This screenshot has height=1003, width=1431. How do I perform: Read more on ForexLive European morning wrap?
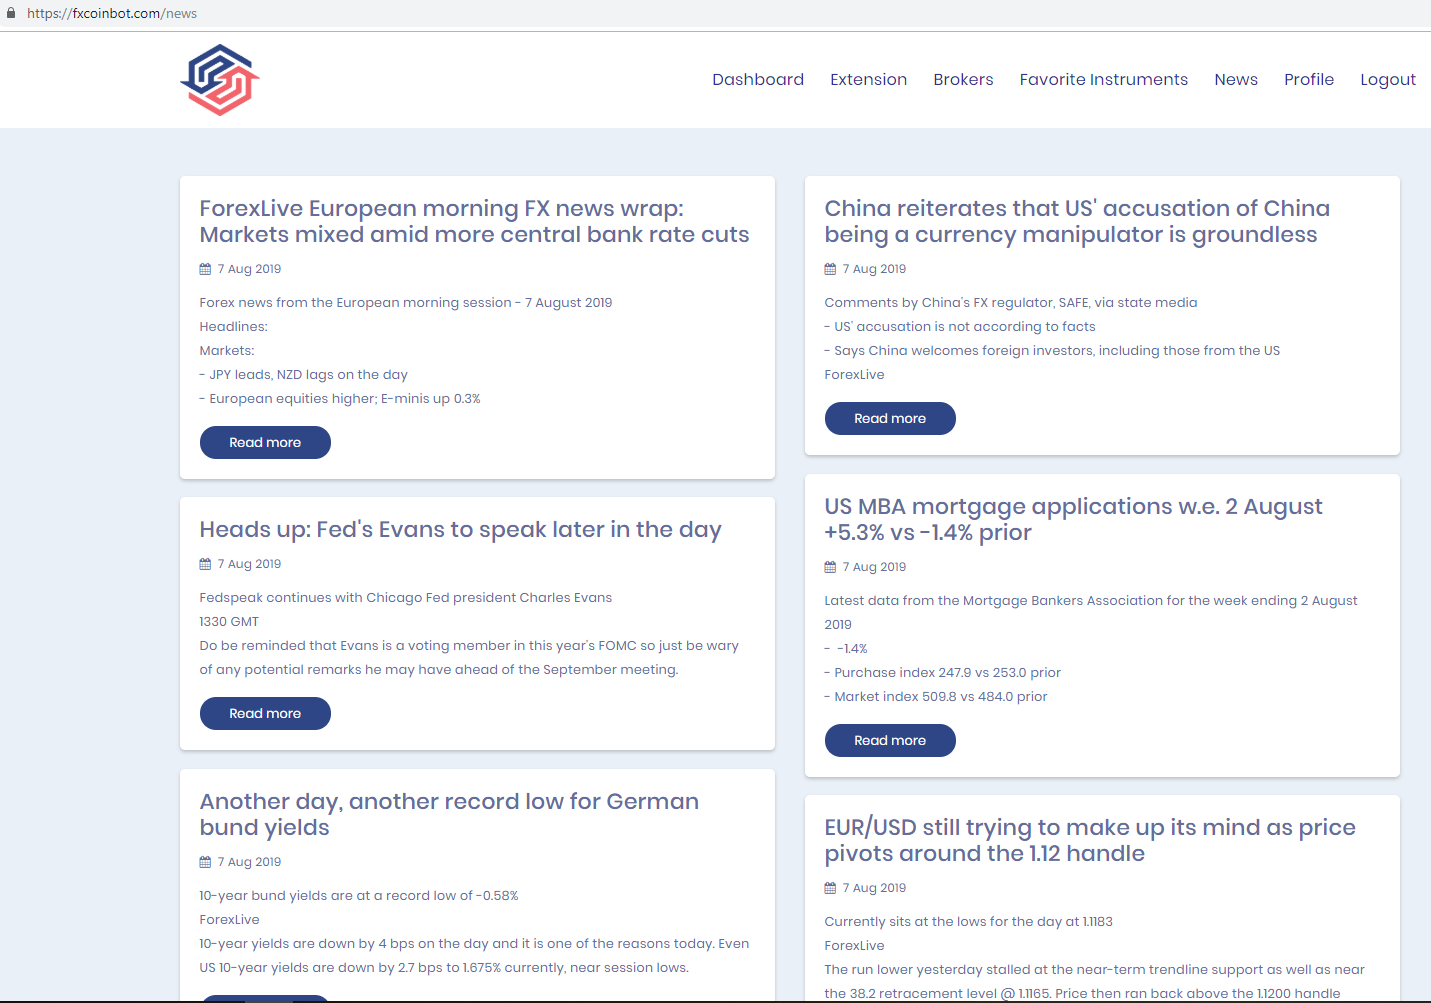[265, 442]
